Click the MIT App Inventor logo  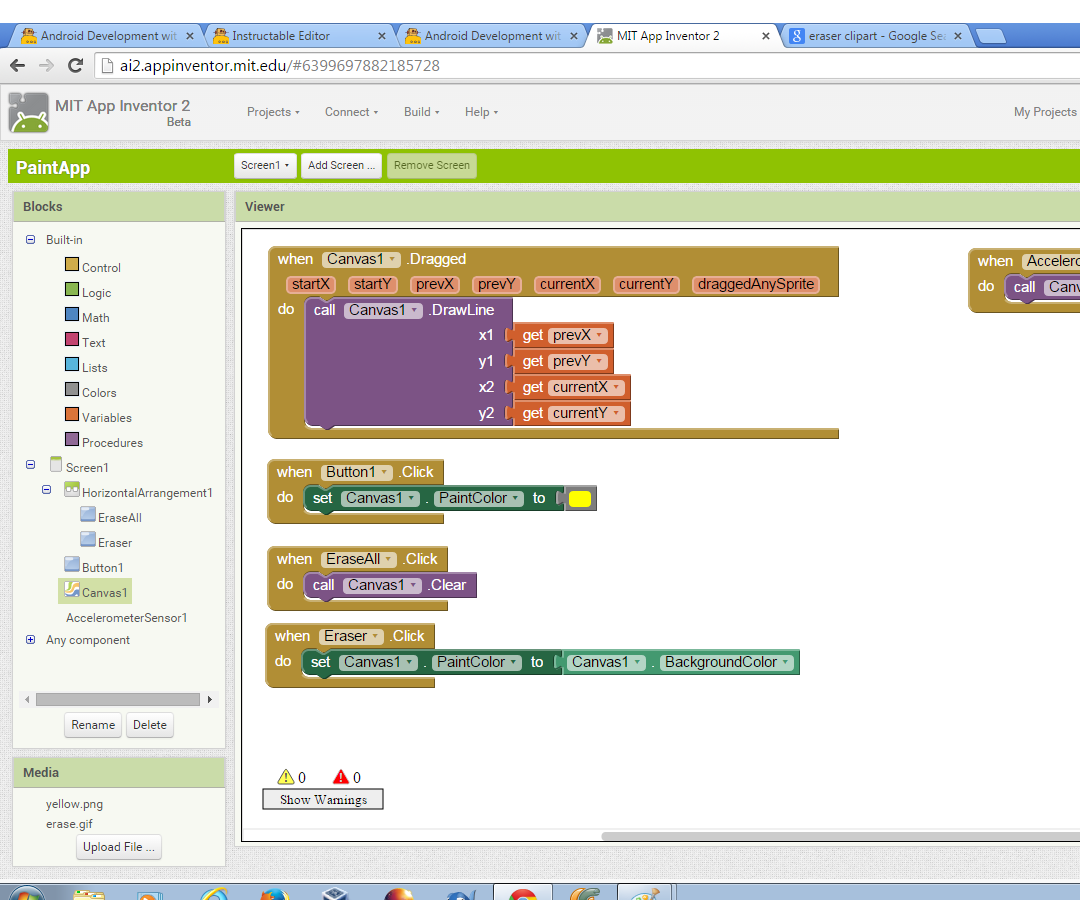coord(28,112)
